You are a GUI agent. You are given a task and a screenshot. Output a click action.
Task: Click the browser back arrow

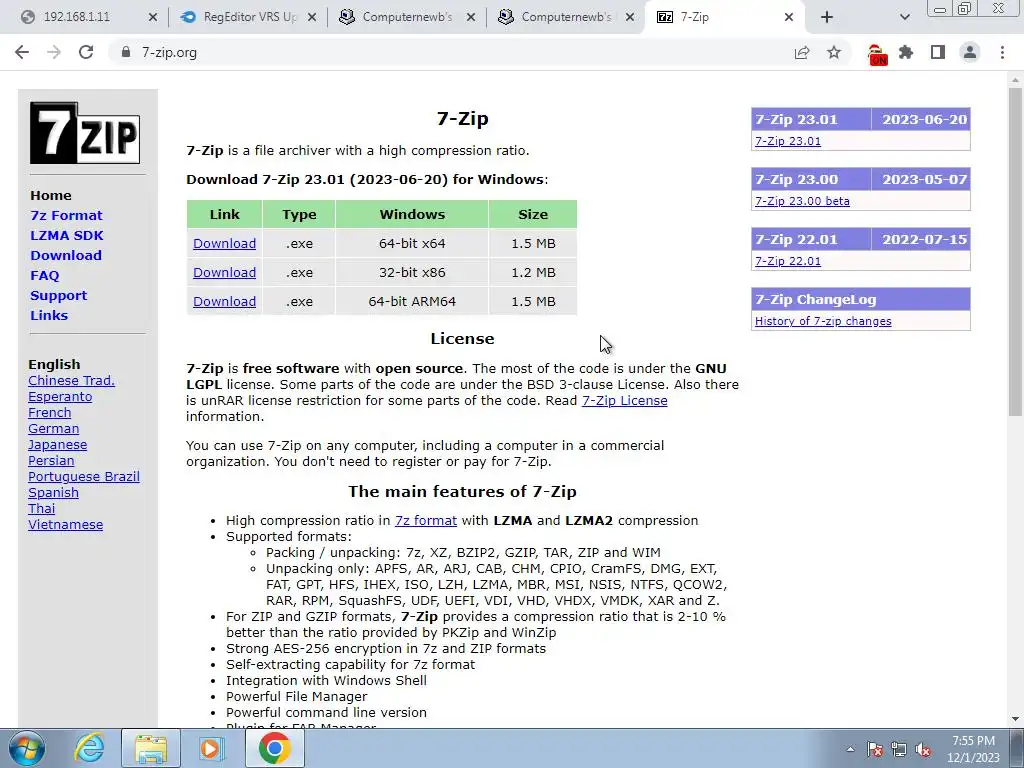[22, 52]
